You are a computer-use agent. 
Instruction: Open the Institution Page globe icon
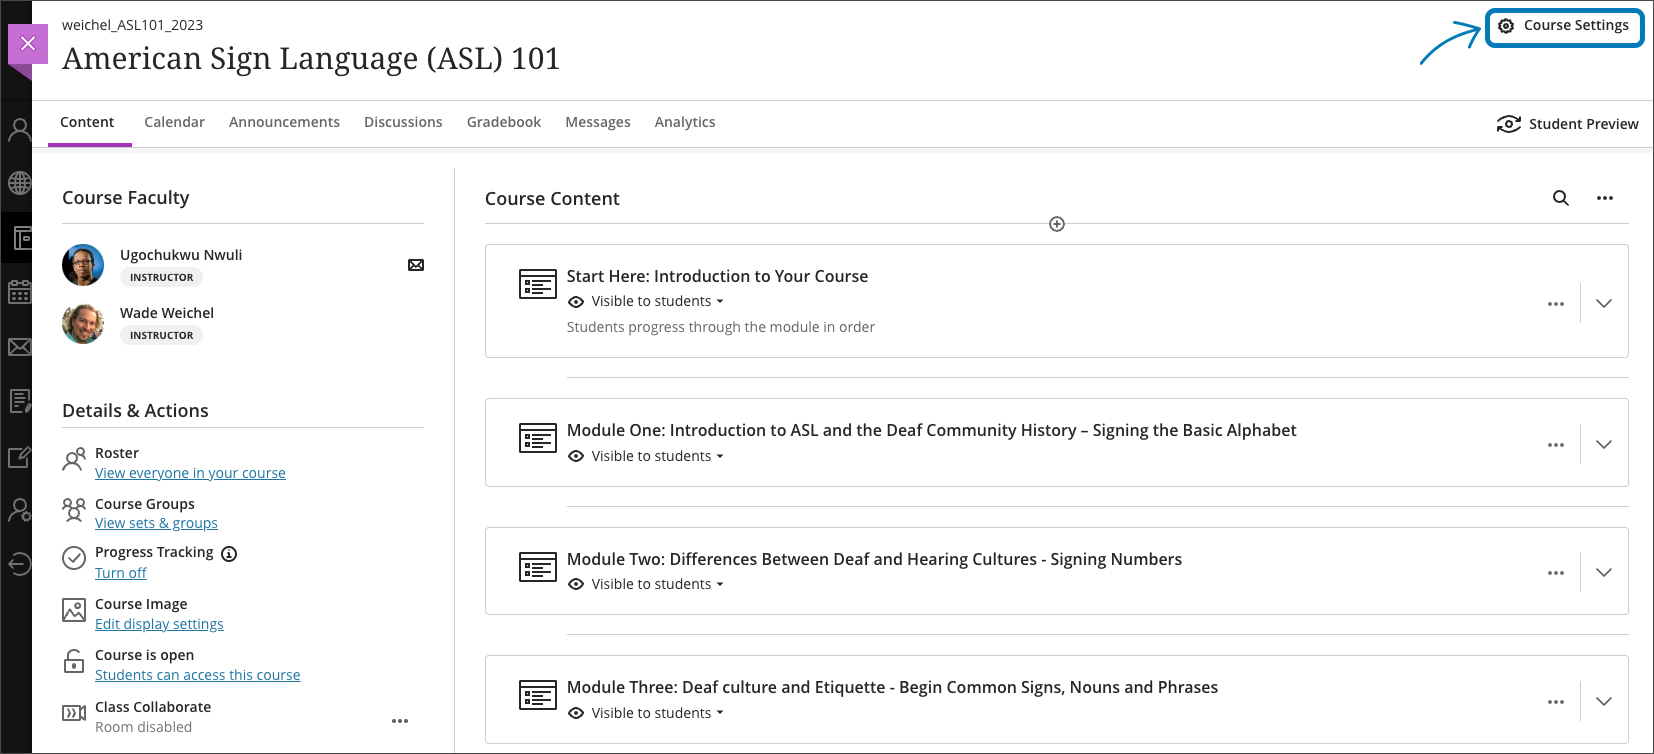[18, 183]
